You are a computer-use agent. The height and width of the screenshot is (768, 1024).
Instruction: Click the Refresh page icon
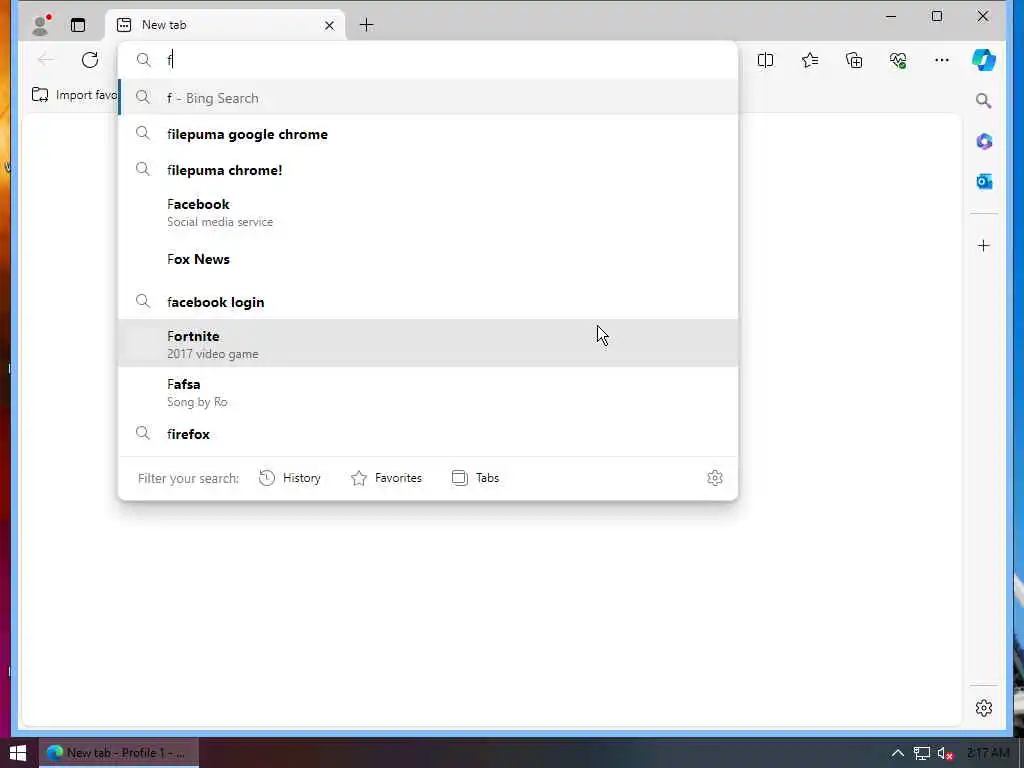tap(89, 60)
